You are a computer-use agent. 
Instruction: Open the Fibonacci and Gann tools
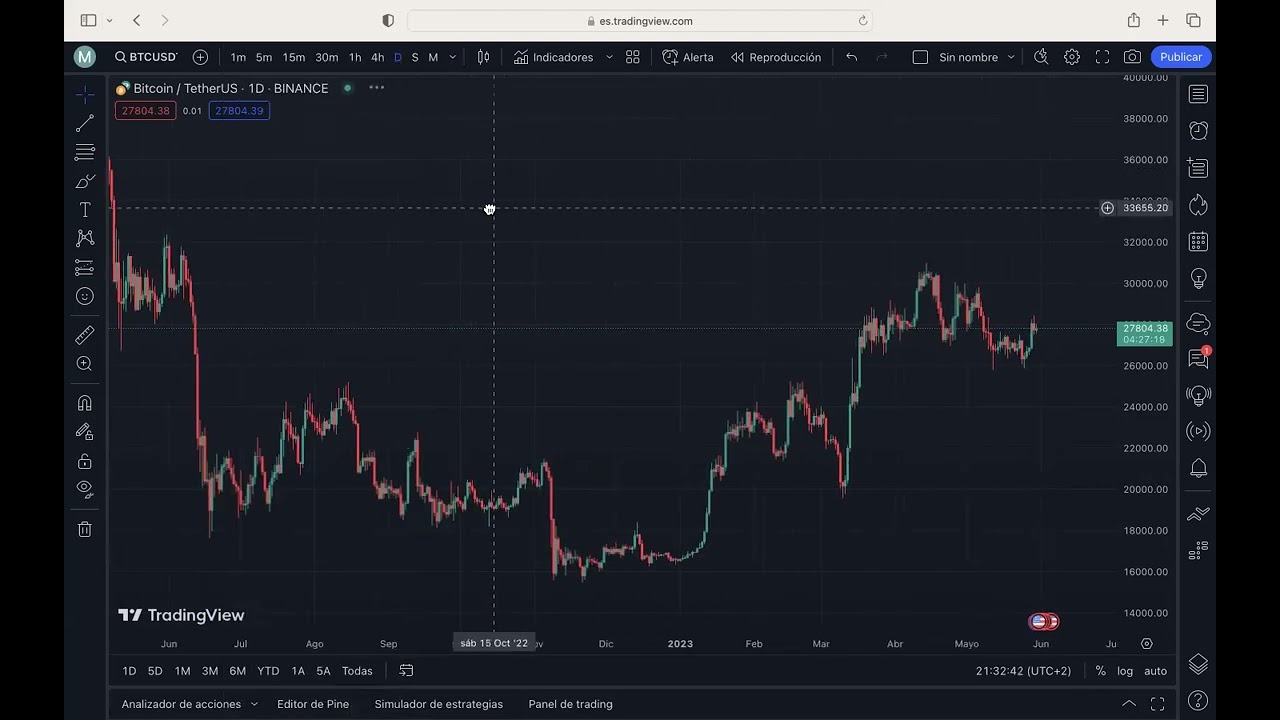coord(85,153)
